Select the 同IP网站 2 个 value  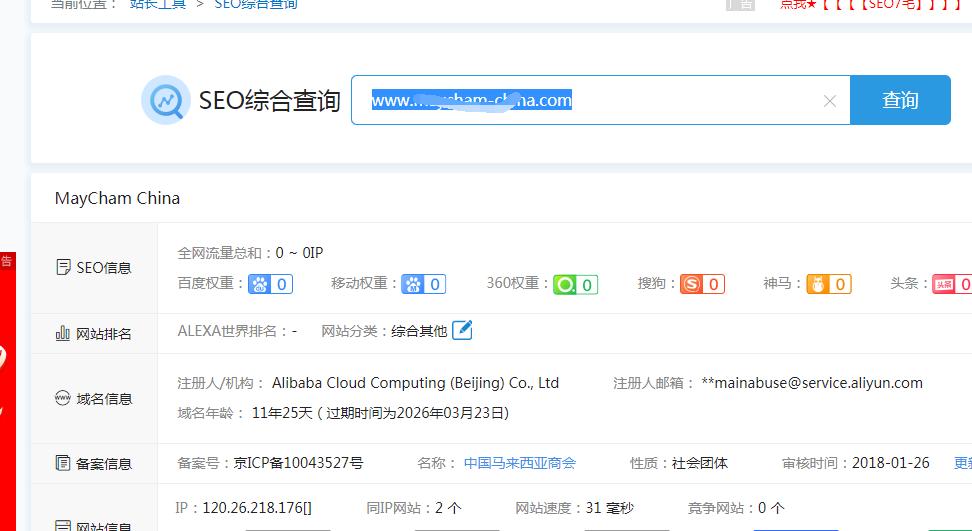tap(448, 508)
